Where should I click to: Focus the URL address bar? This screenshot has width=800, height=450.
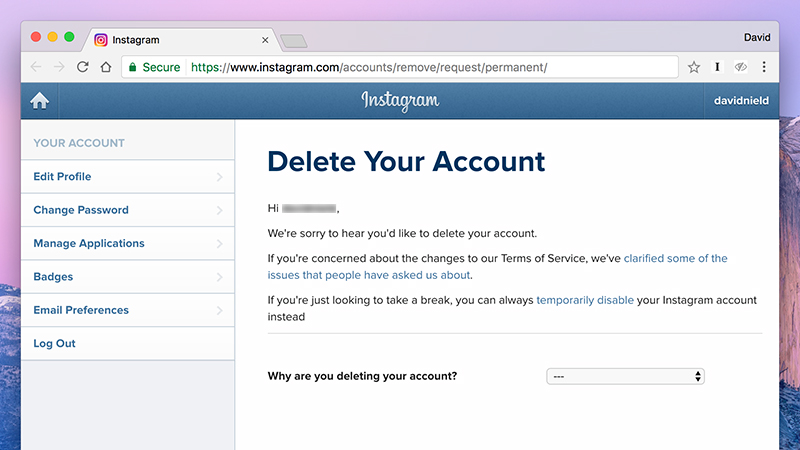(431, 67)
